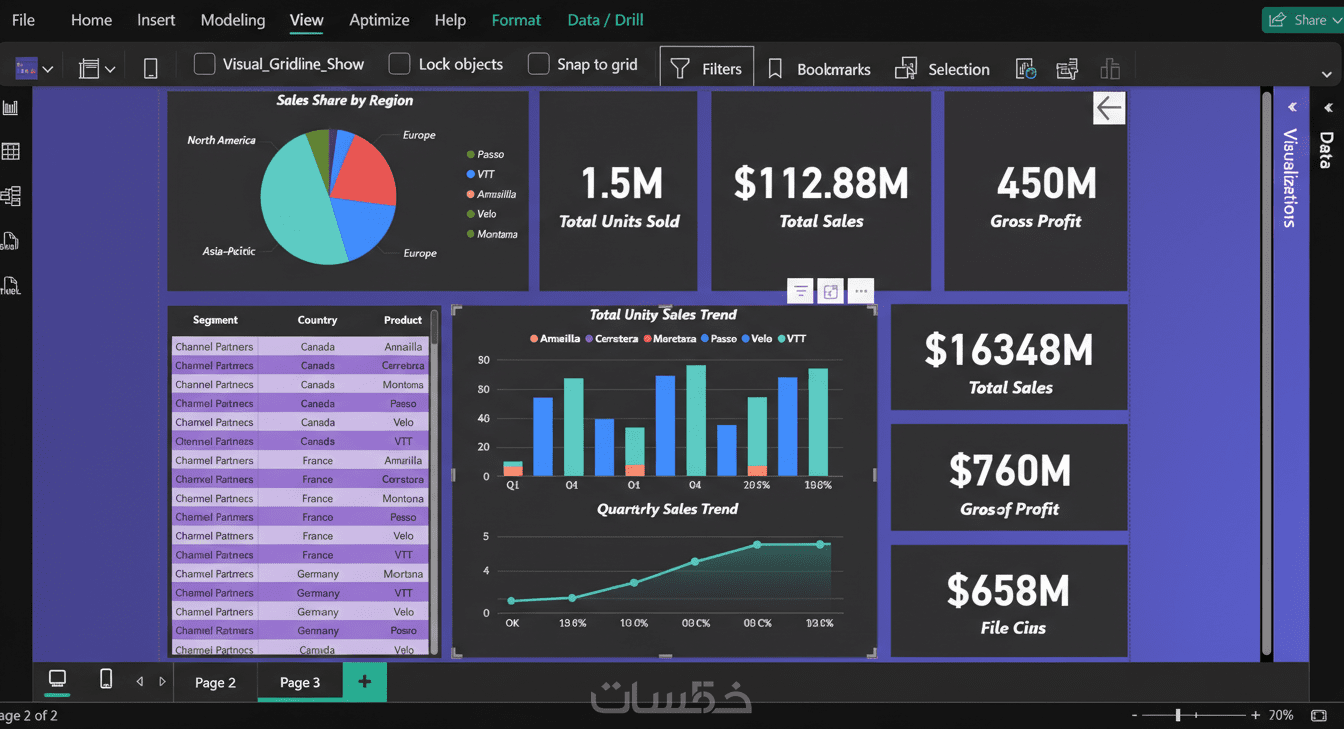This screenshot has height=729, width=1344.
Task: Switch to Page 2 tab
Action: [215, 682]
